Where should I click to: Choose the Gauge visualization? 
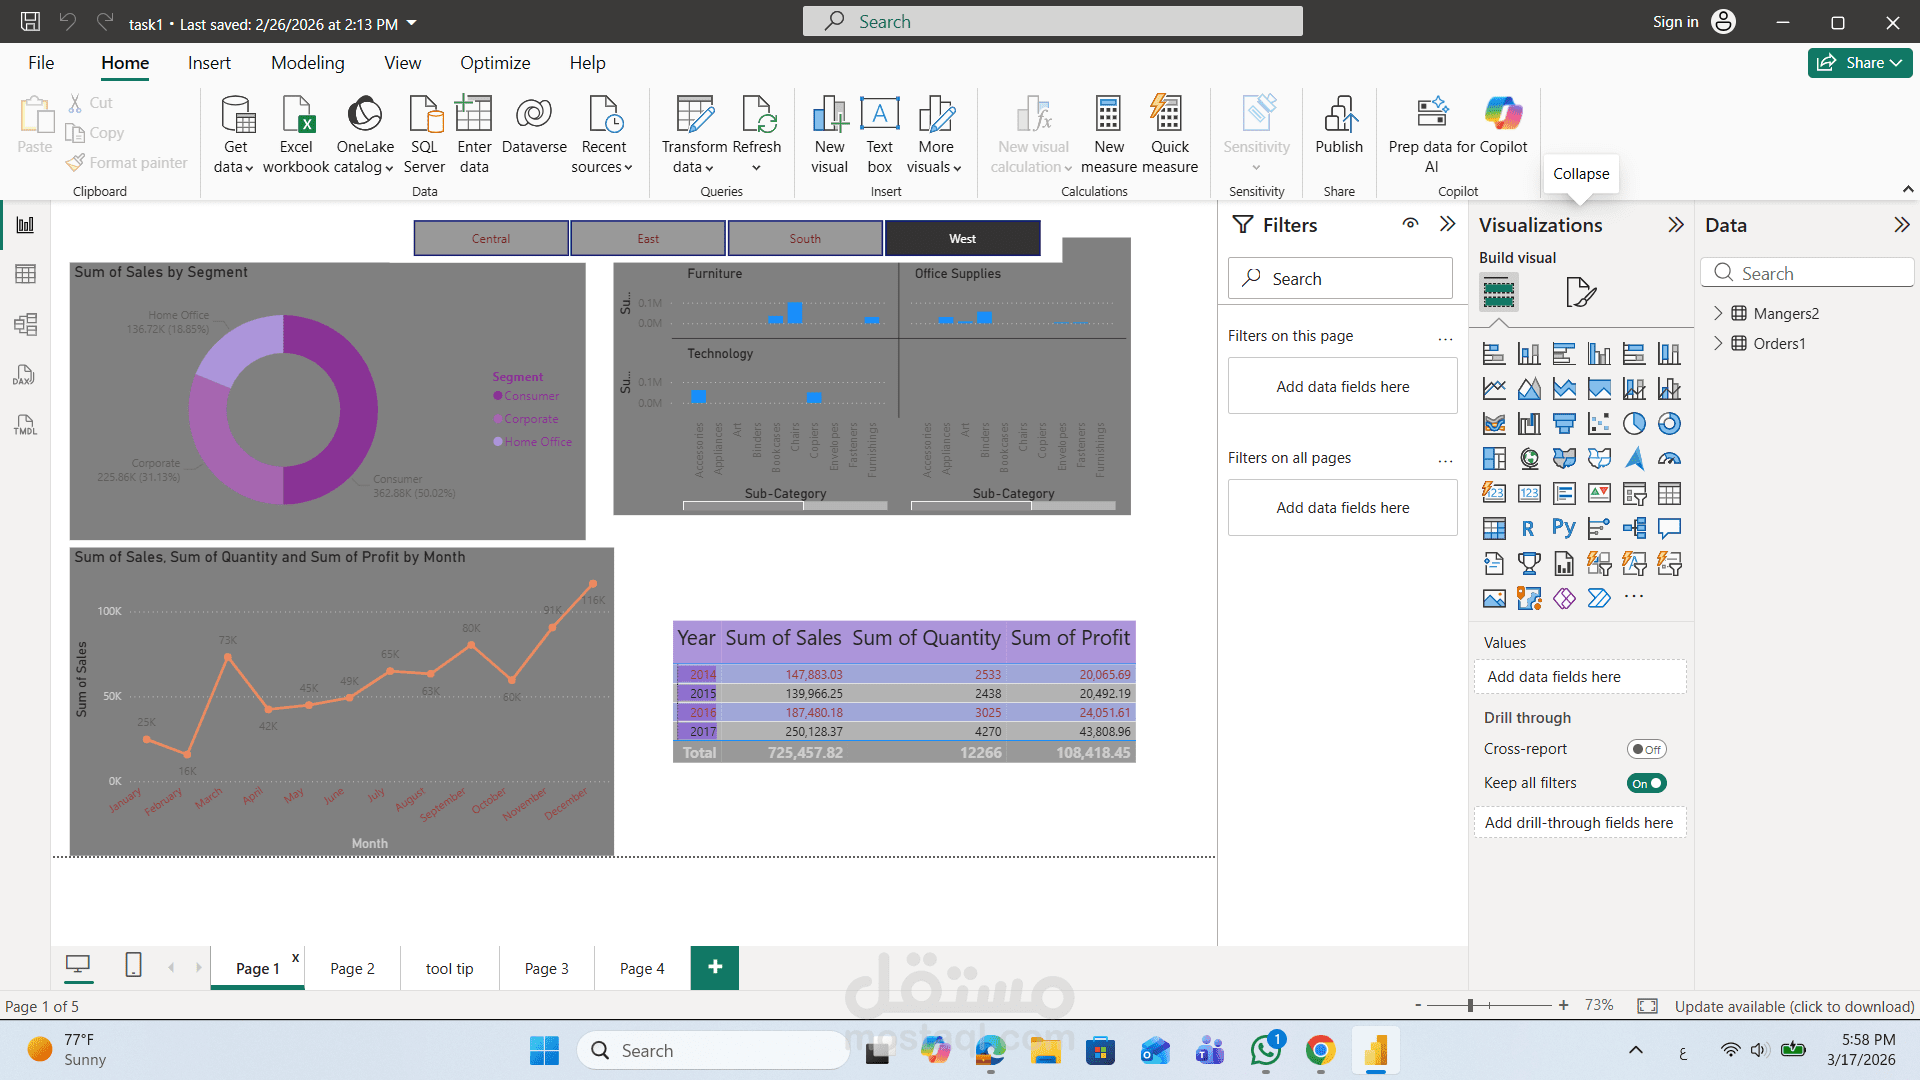point(1669,459)
